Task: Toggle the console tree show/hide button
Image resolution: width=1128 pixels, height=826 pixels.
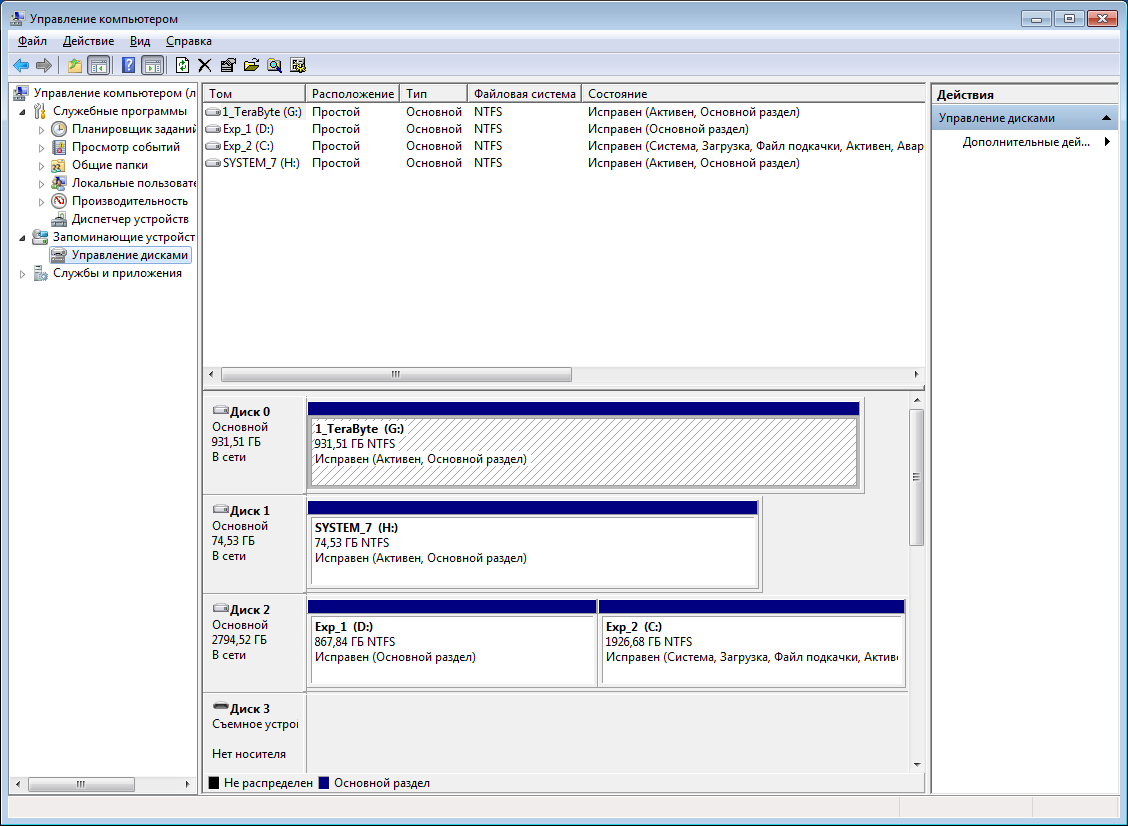Action: [98, 65]
